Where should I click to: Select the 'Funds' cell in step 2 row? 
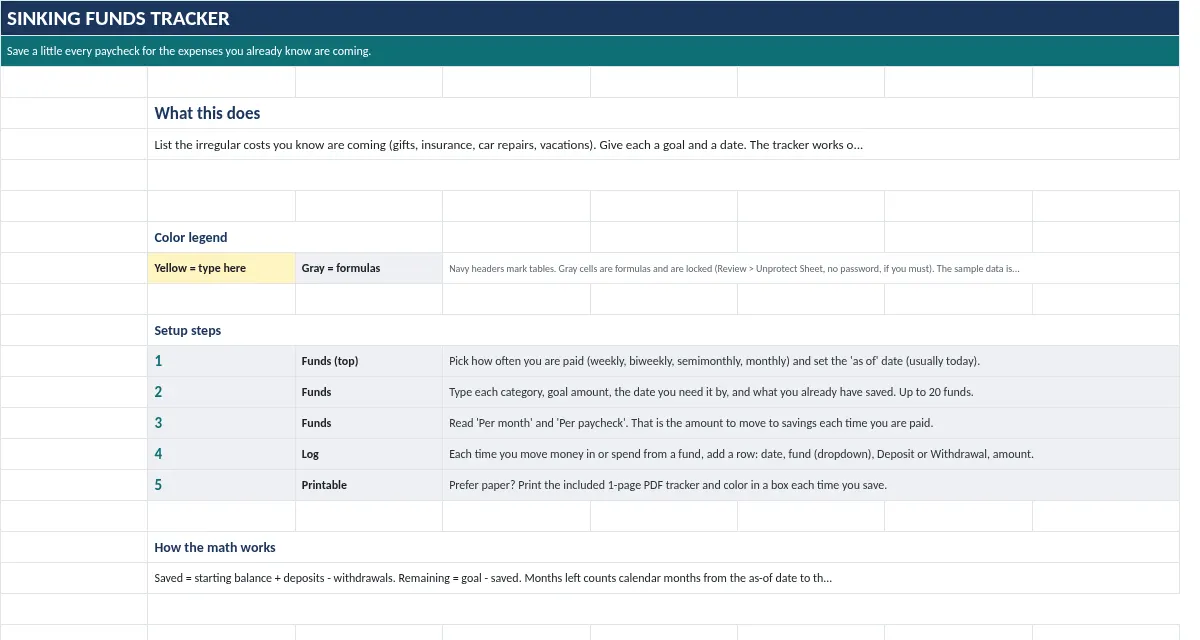click(369, 392)
